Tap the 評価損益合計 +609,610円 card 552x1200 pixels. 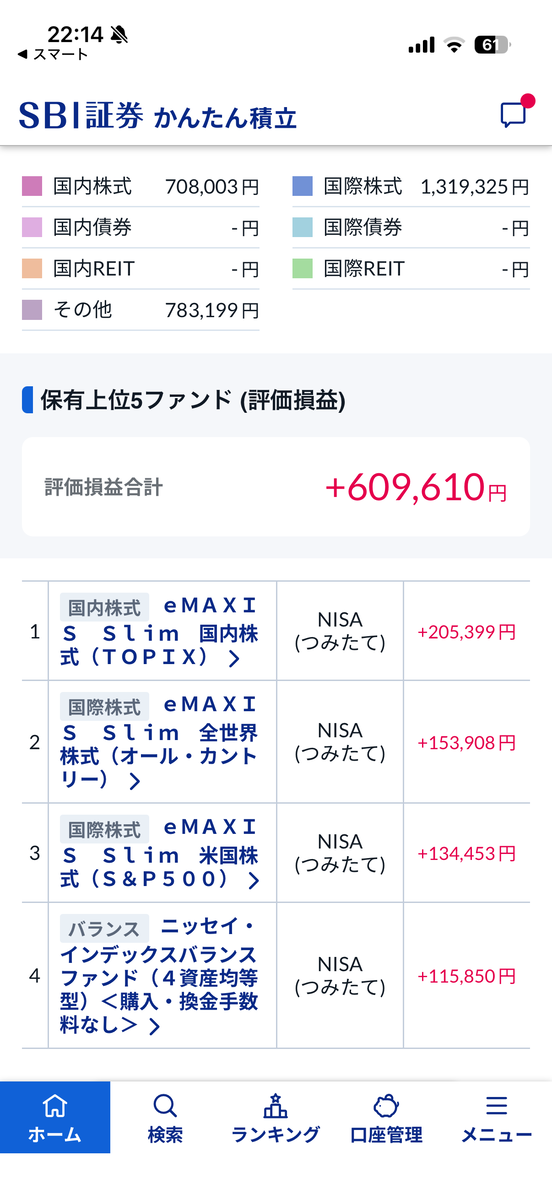click(x=276, y=487)
